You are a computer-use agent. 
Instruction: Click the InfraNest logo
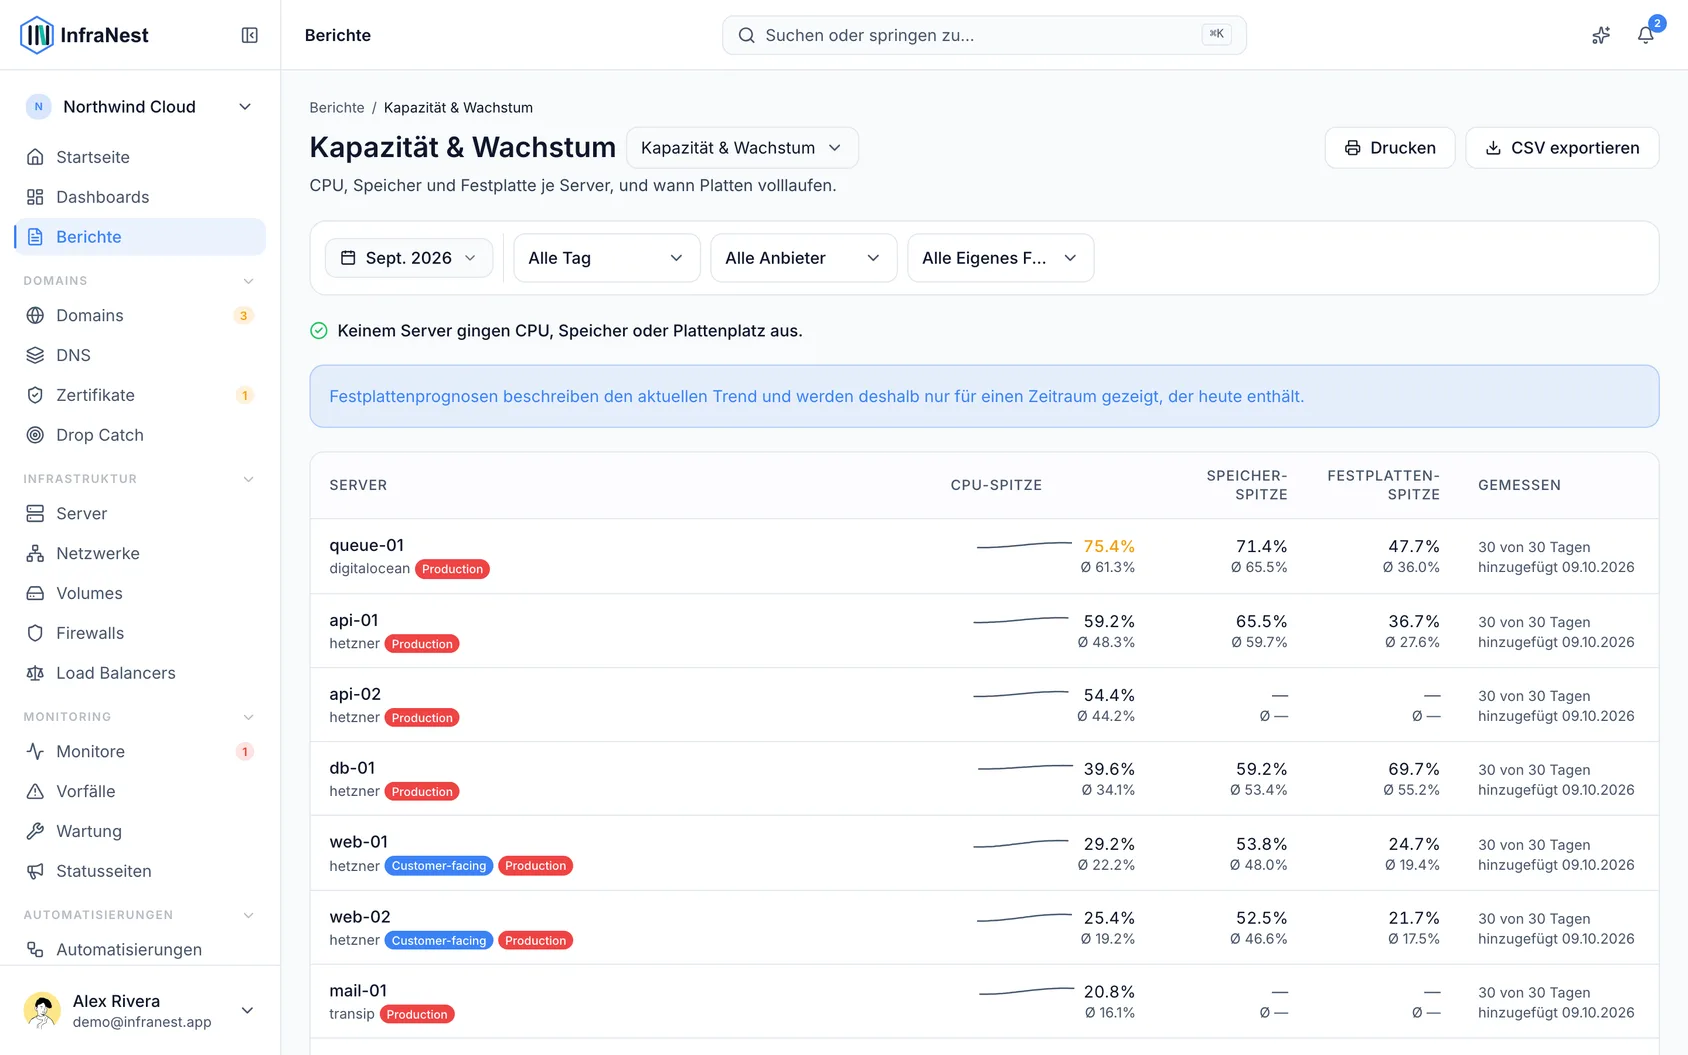[x=84, y=35]
